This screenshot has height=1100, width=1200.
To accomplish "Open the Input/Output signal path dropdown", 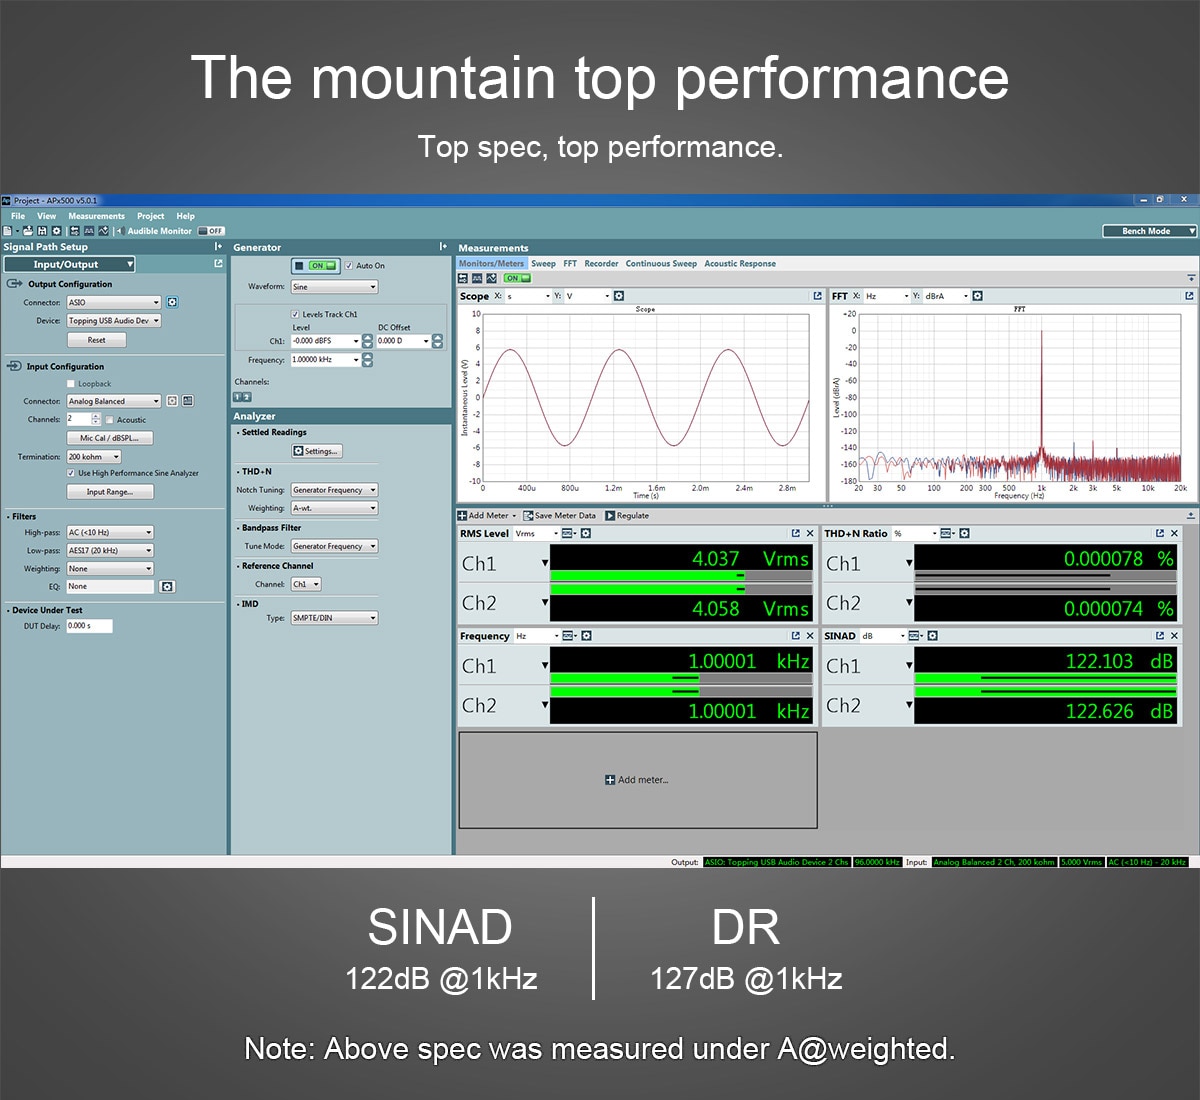I will click(69, 264).
